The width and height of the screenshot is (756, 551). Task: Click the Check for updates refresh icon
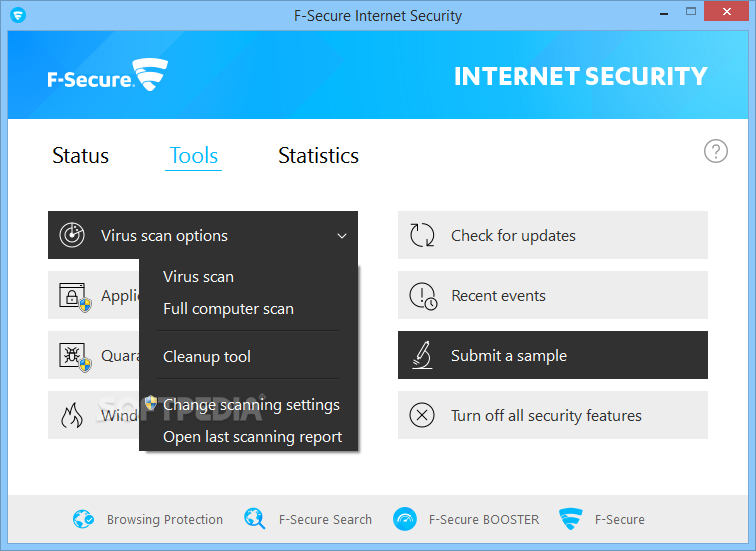(422, 235)
